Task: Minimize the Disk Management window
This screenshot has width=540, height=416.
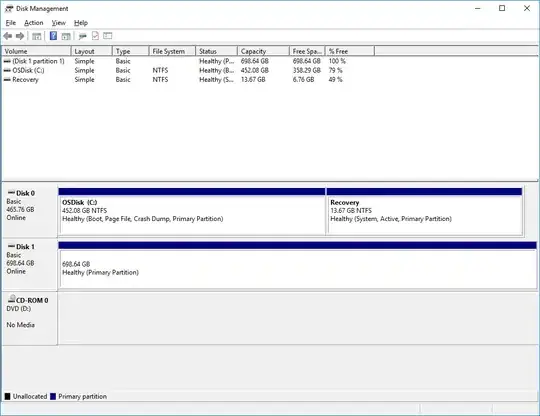Action: (478, 8)
